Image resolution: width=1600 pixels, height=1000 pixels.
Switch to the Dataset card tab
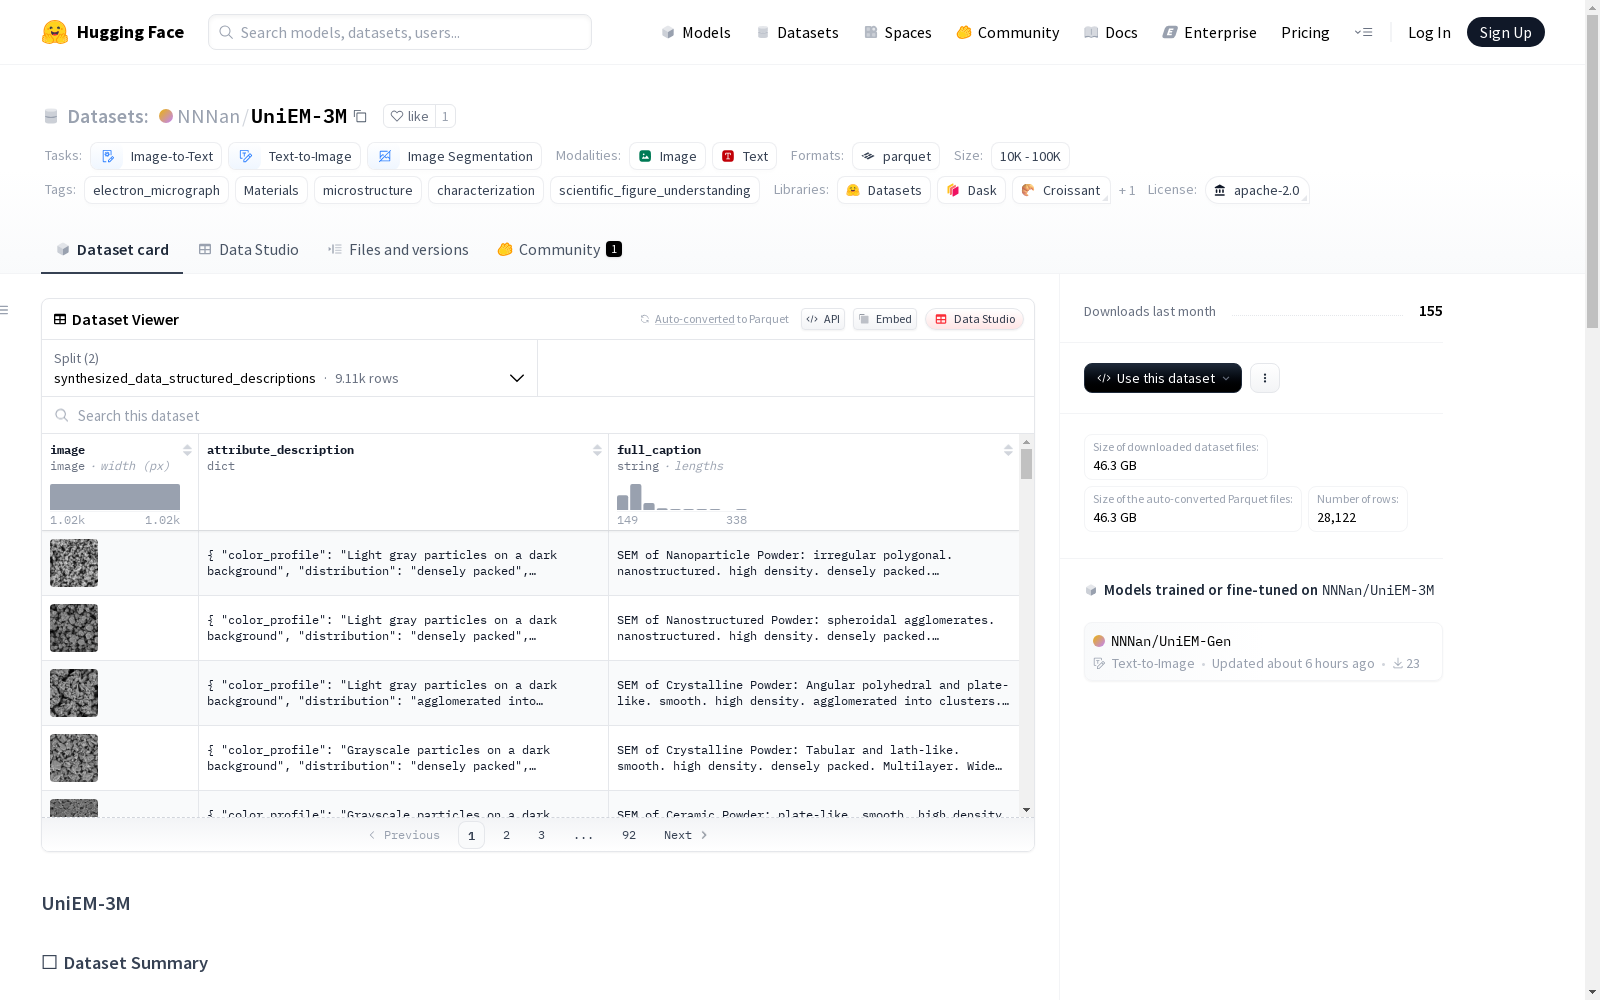pyautogui.click(x=112, y=250)
